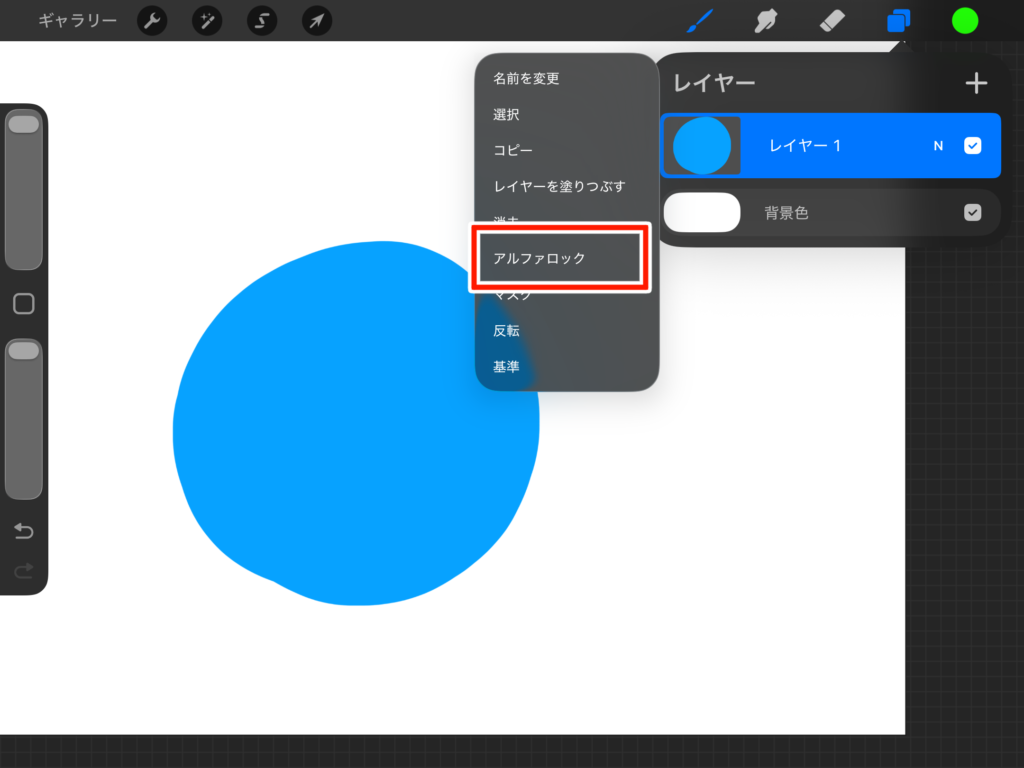Open blend mode N on レイヤー 1
1024x768 pixels.
pos(938,146)
